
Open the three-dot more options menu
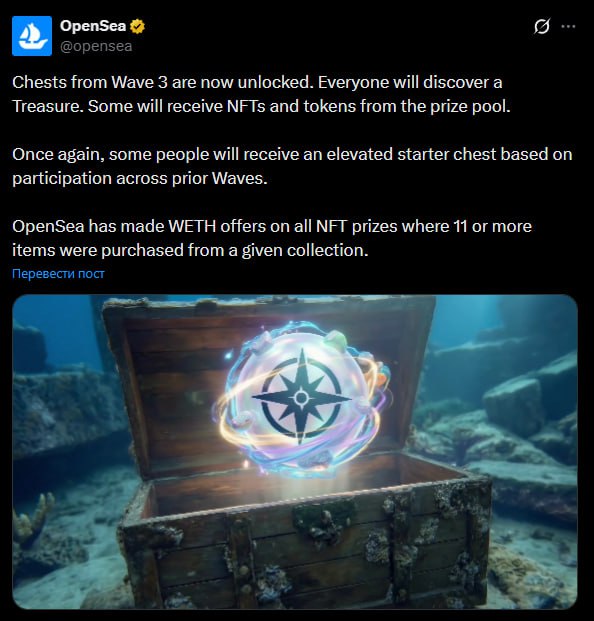click(x=568, y=27)
